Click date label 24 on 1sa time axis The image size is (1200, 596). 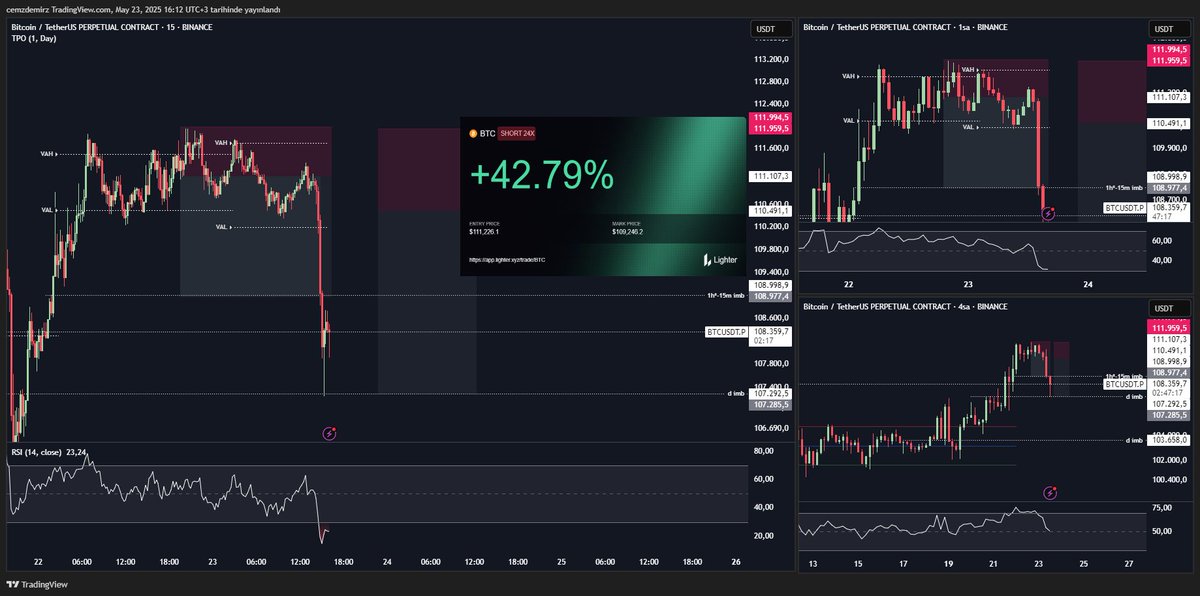(x=1088, y=285)
